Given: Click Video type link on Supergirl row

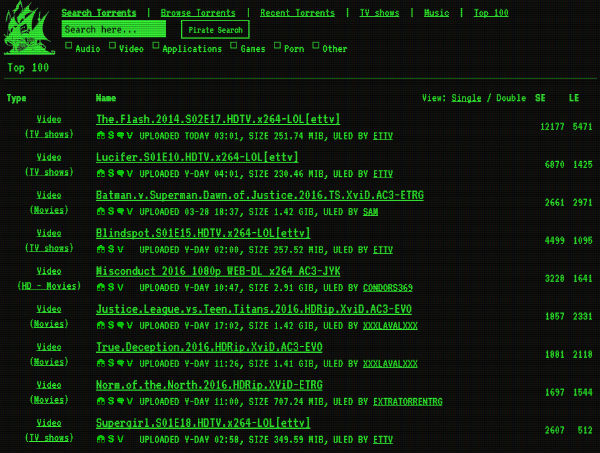Looking at the screenshot, I should click(49, 423).
